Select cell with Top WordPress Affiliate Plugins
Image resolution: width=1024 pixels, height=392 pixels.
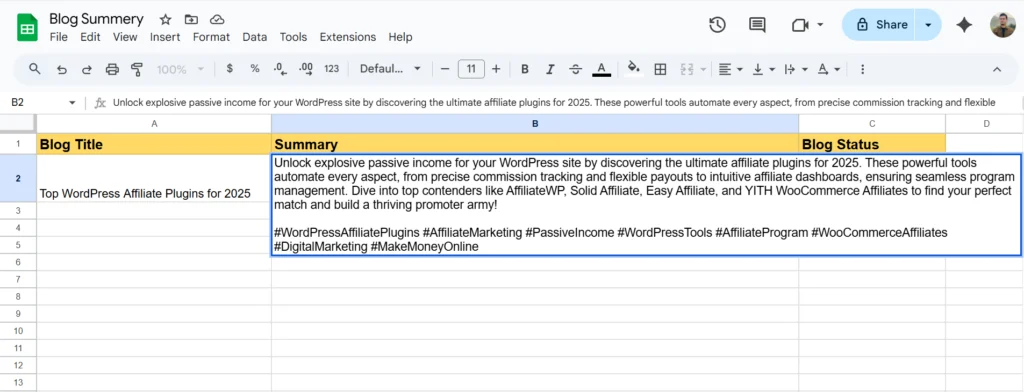154,178
